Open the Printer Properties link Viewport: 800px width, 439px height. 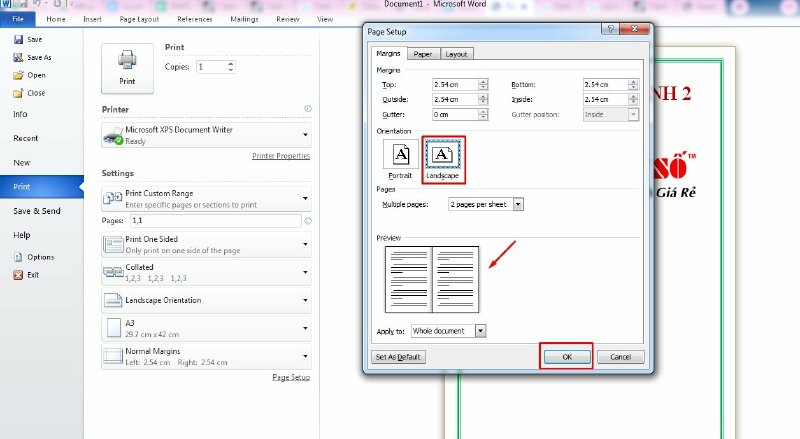[280, 156]
